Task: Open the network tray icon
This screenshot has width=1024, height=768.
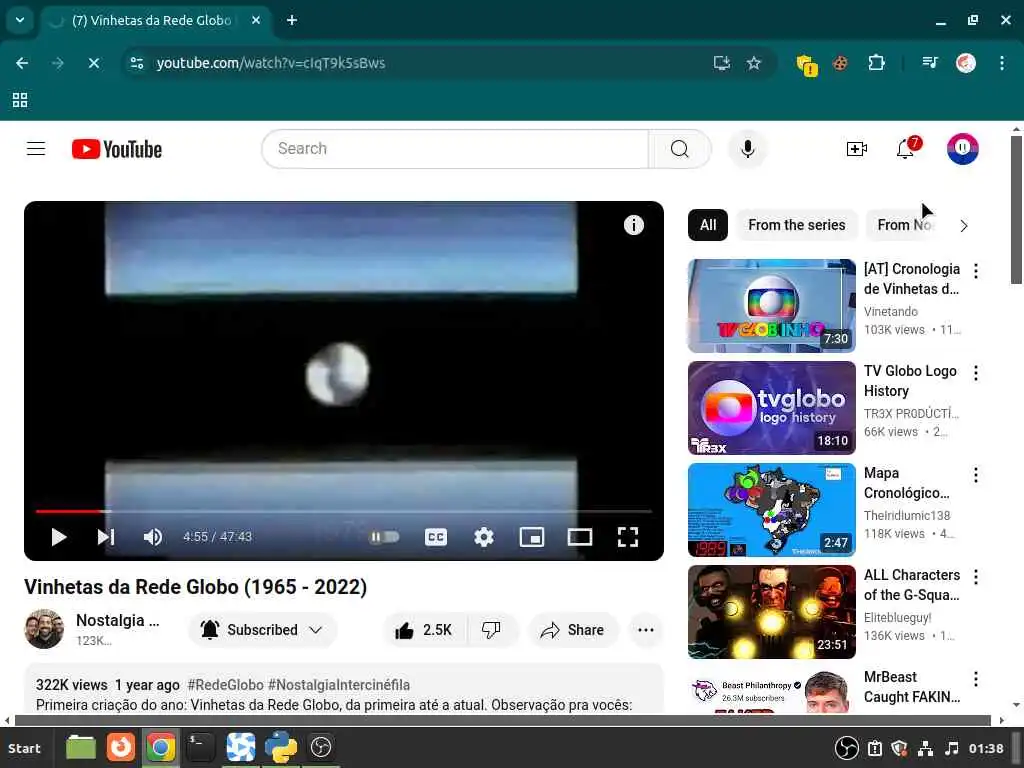Action: click(925, 748)
